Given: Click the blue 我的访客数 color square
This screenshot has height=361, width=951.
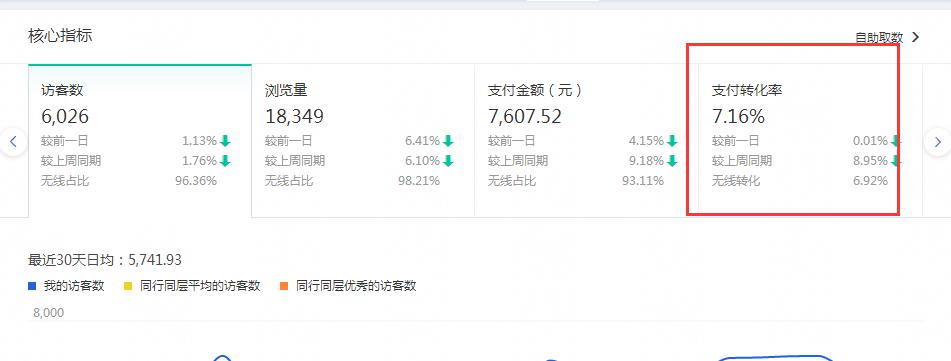Looking at the screenshot, I should pyautogui.click(x=32, y=286).
